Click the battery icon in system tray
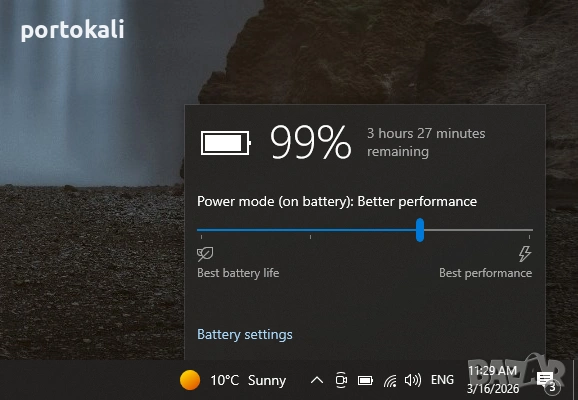This screenshot has height=400, width=578. [x=365, y=380]
